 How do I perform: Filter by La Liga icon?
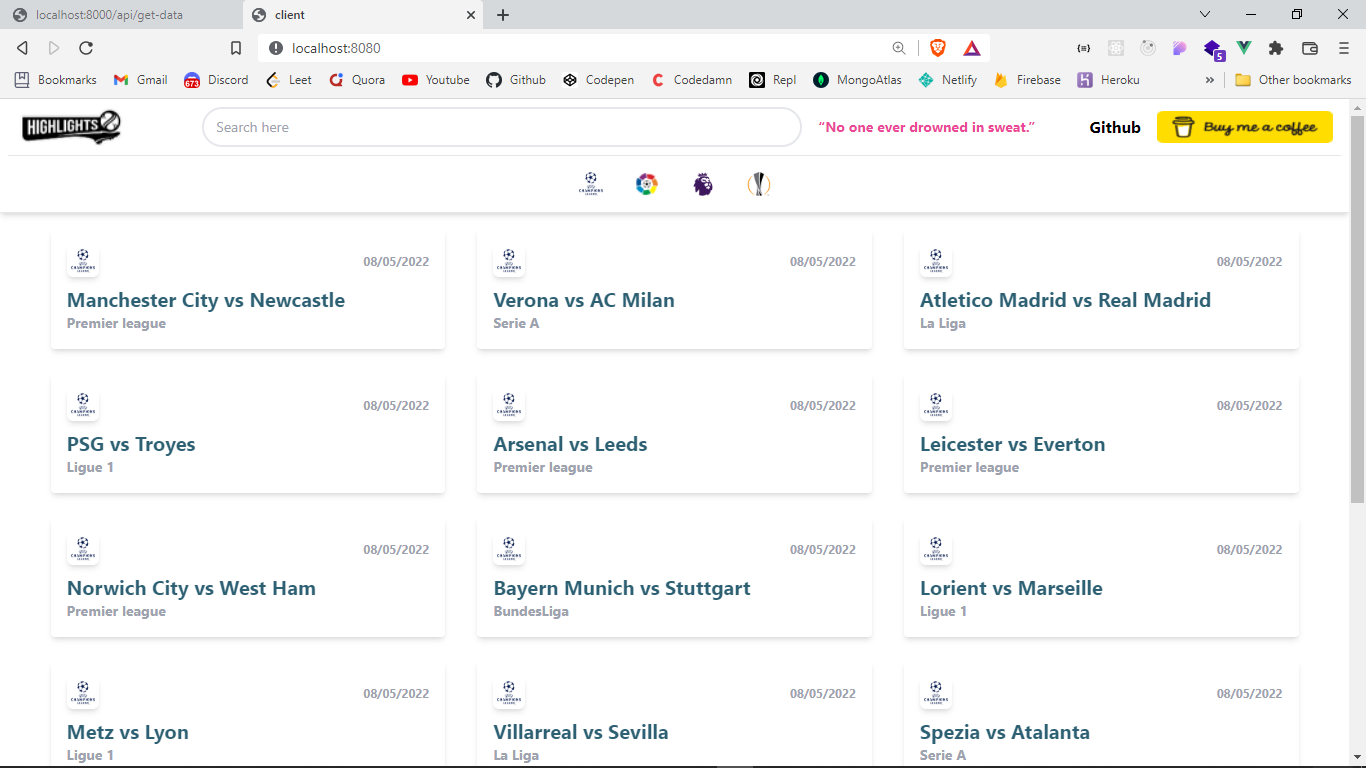[647, 184]
